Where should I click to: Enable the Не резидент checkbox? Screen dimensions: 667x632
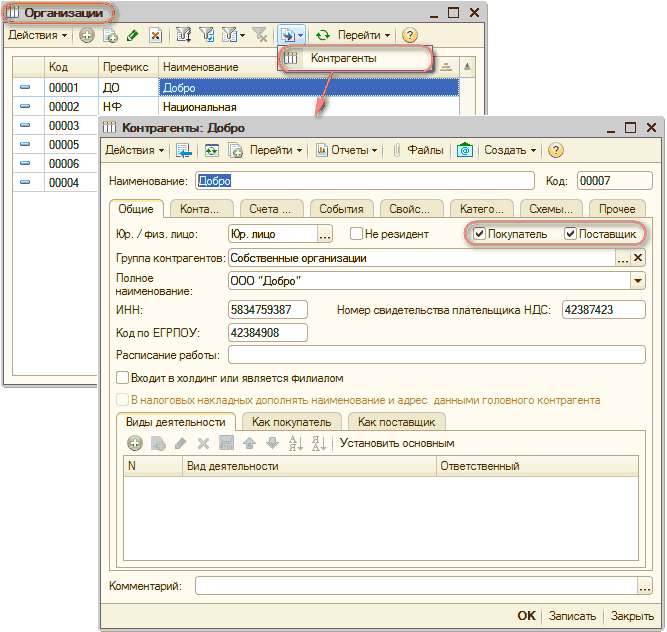(x=356, y=234)
